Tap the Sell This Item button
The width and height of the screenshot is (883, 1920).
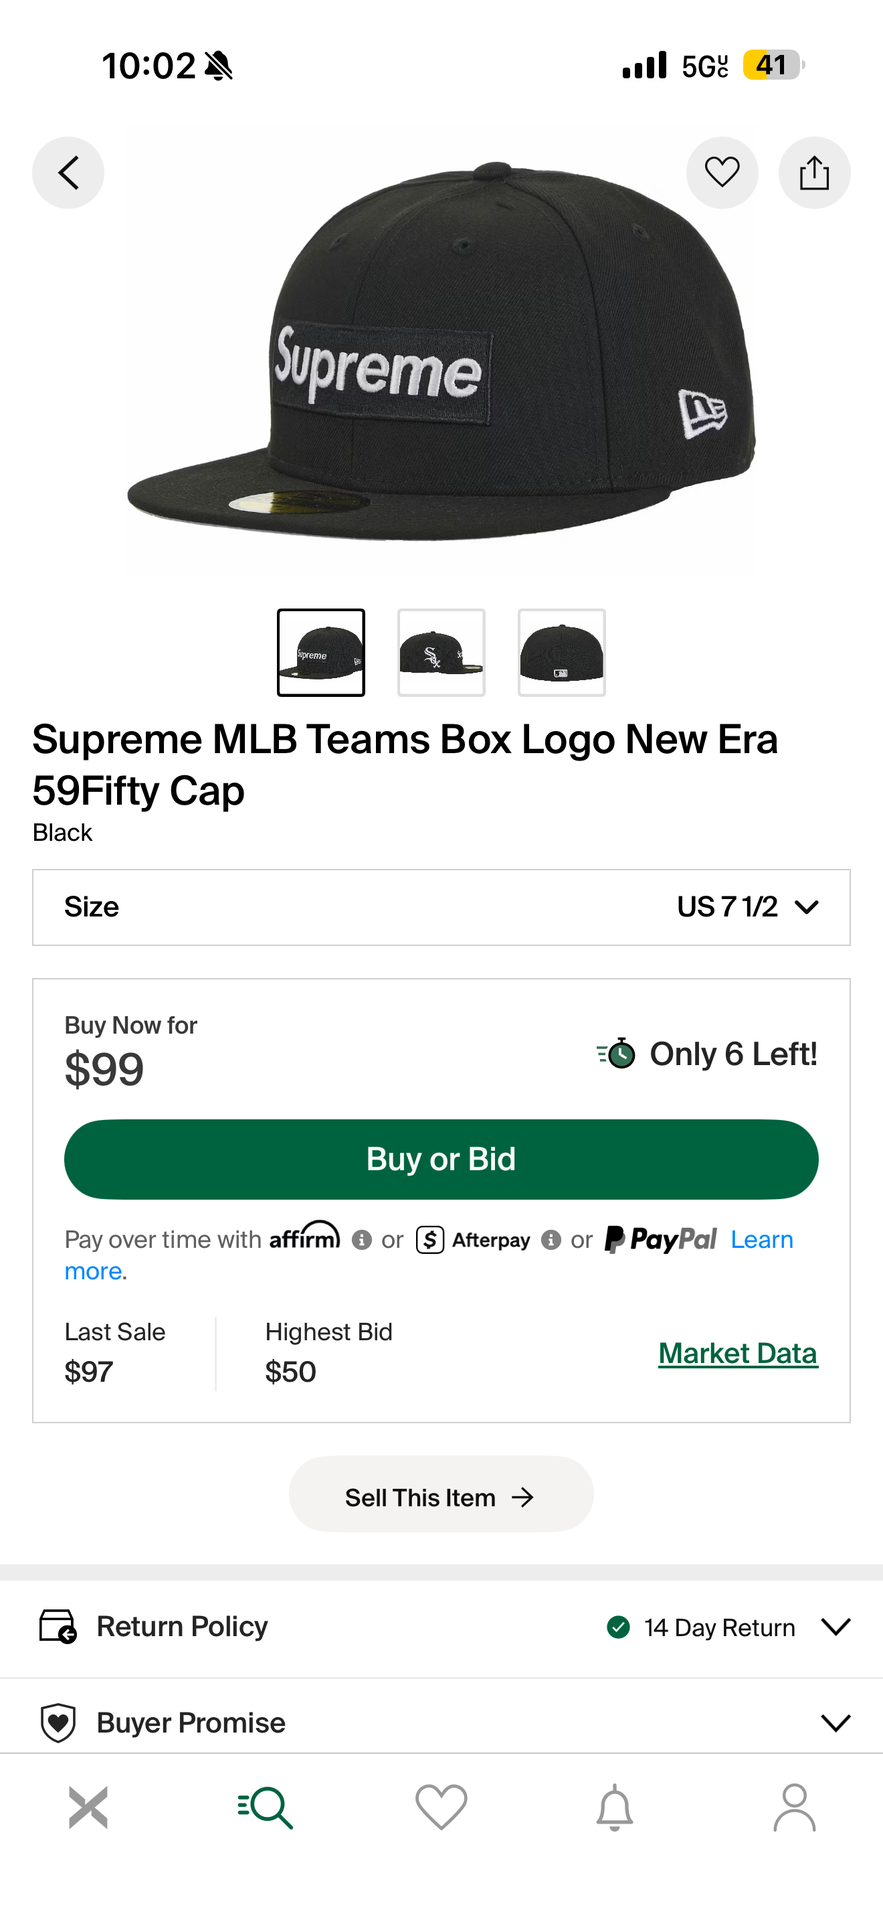click(441, 1496)
